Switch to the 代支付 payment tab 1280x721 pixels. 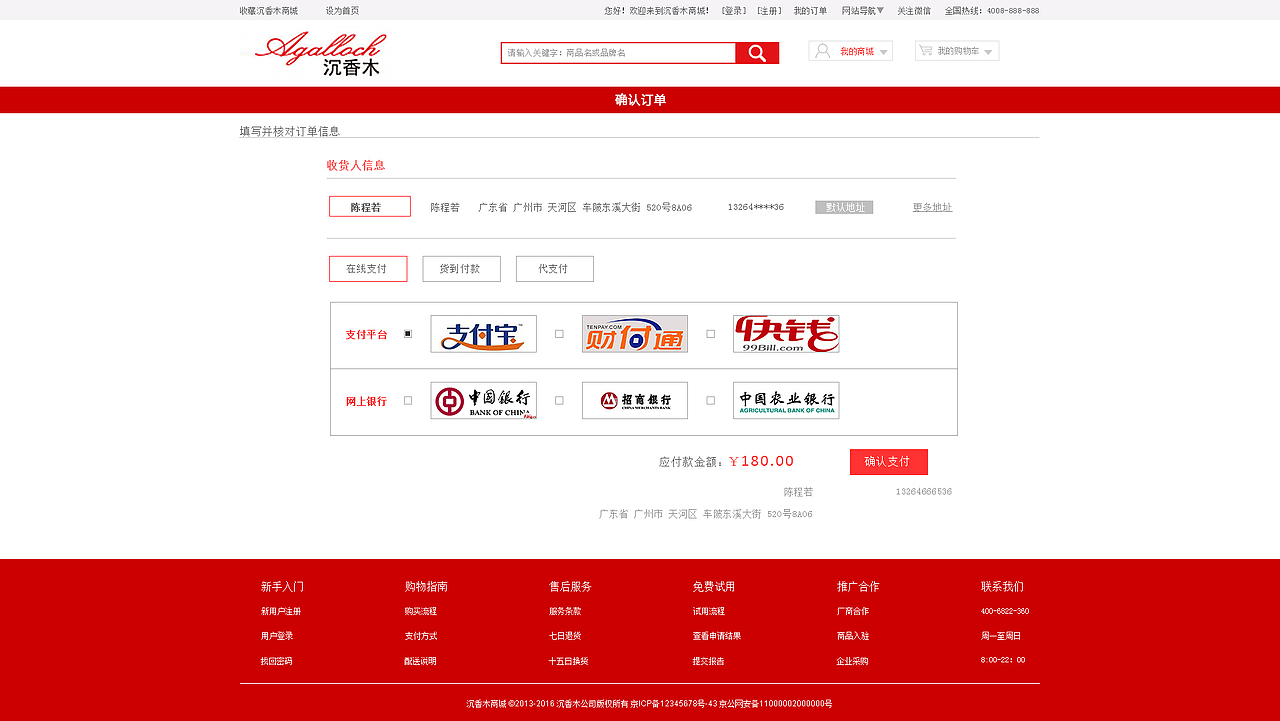tap(555, 269)
